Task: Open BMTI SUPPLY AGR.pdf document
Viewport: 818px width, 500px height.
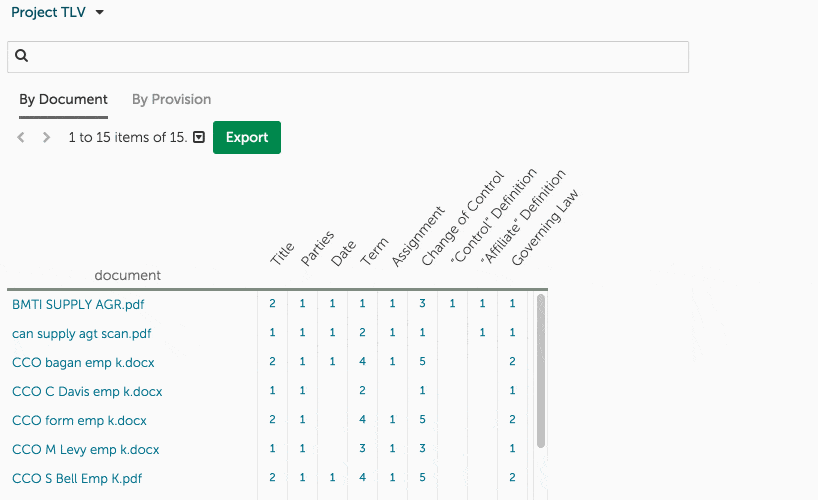Action: tap(78, 304)
